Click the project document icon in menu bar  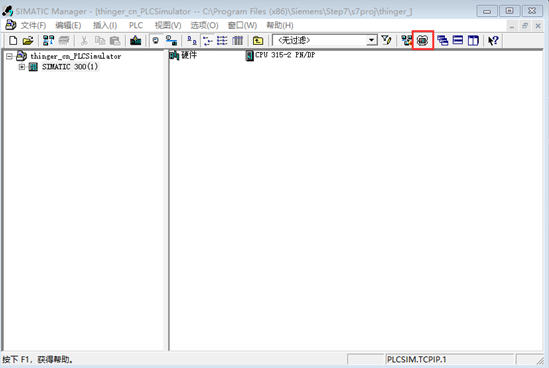11,25
